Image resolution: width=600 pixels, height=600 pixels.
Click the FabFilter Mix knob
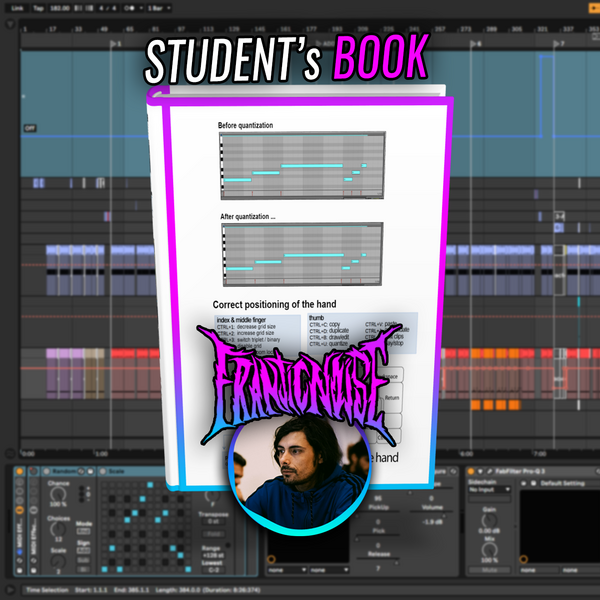pyautogui.click(x=489, y=550)
